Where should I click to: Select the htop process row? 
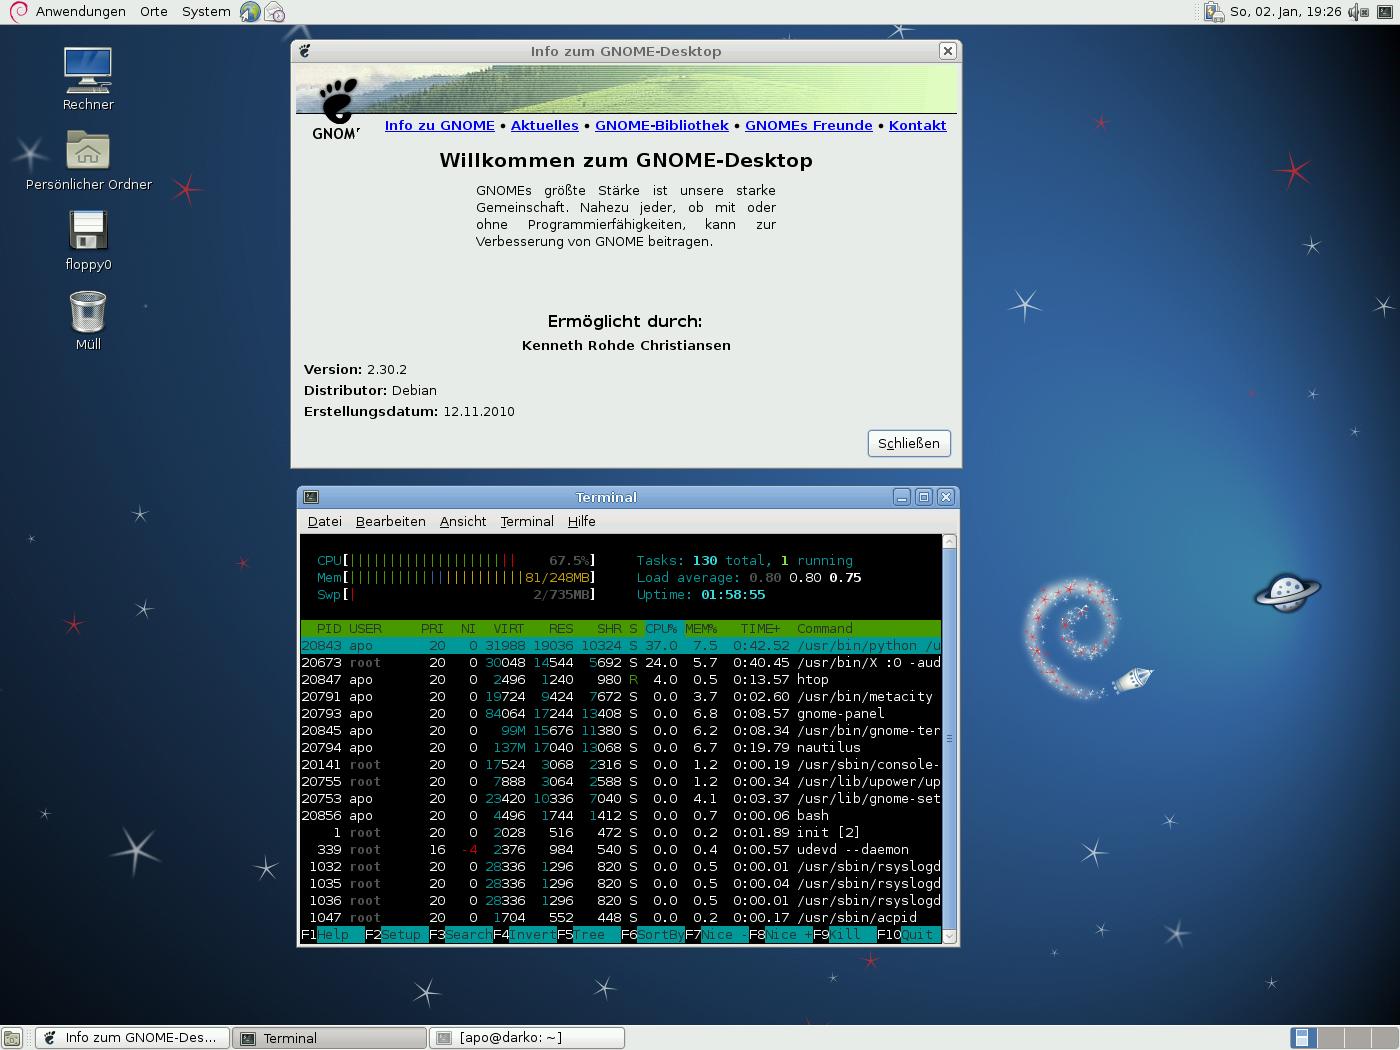[621, 680]
